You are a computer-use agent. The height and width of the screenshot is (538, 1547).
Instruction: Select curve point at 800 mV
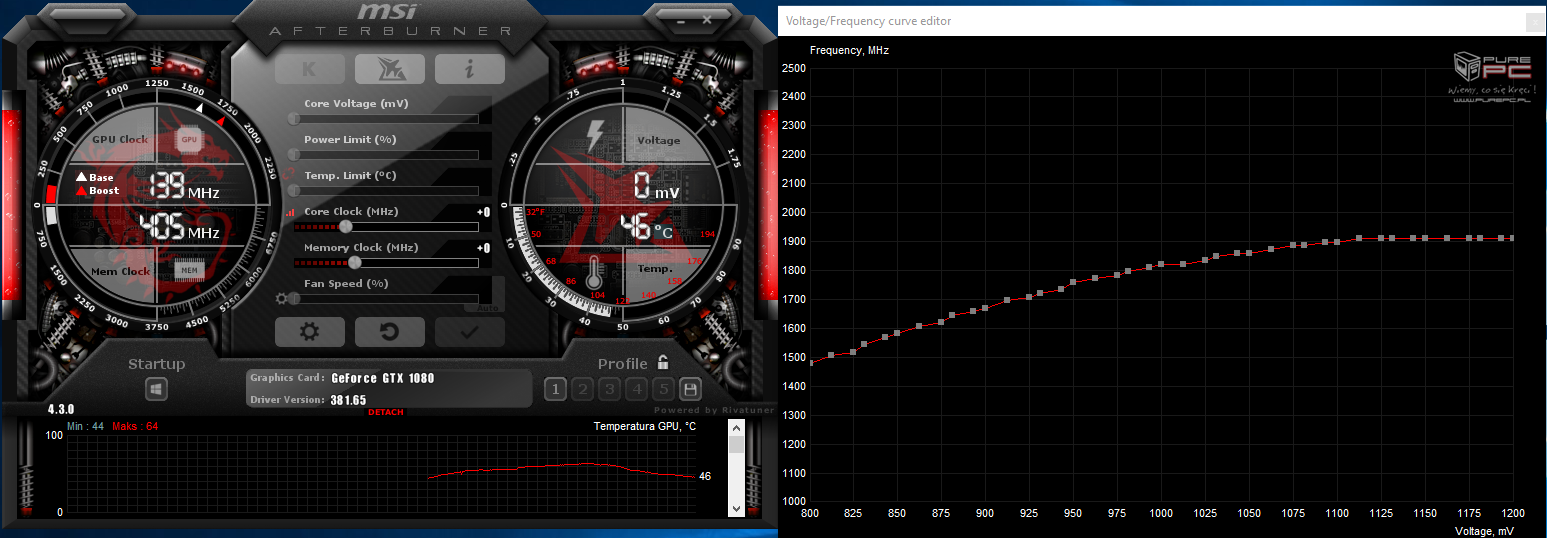point(810,363)
